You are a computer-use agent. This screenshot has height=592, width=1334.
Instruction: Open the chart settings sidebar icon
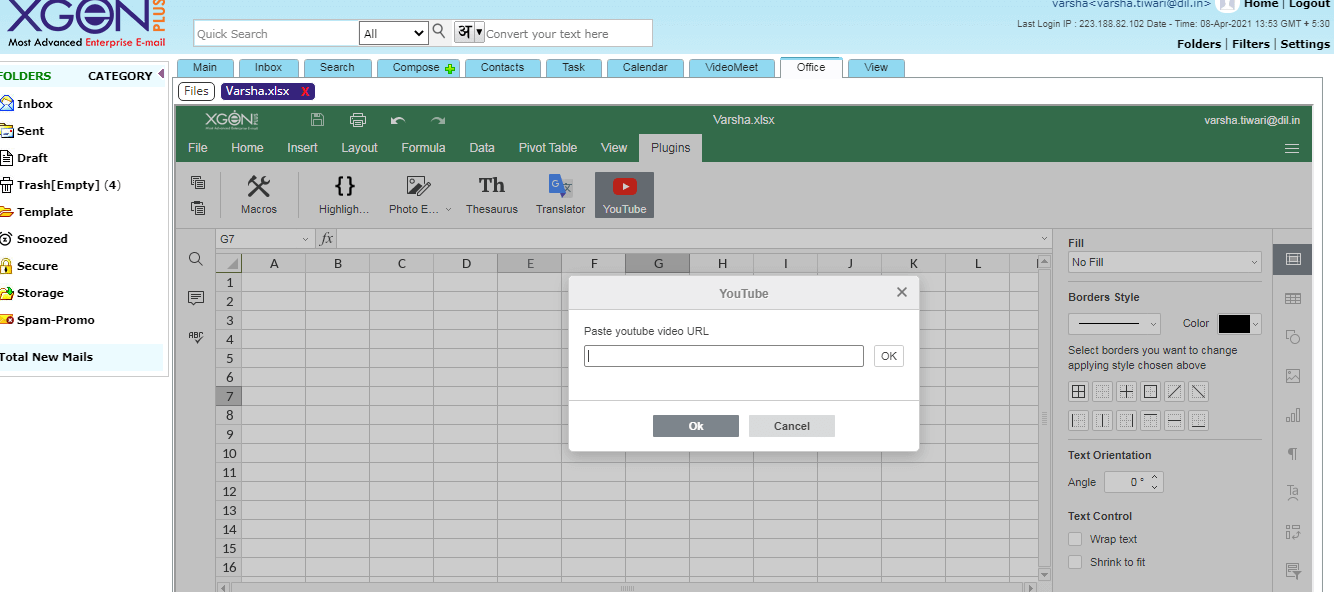pos(1293,415)
